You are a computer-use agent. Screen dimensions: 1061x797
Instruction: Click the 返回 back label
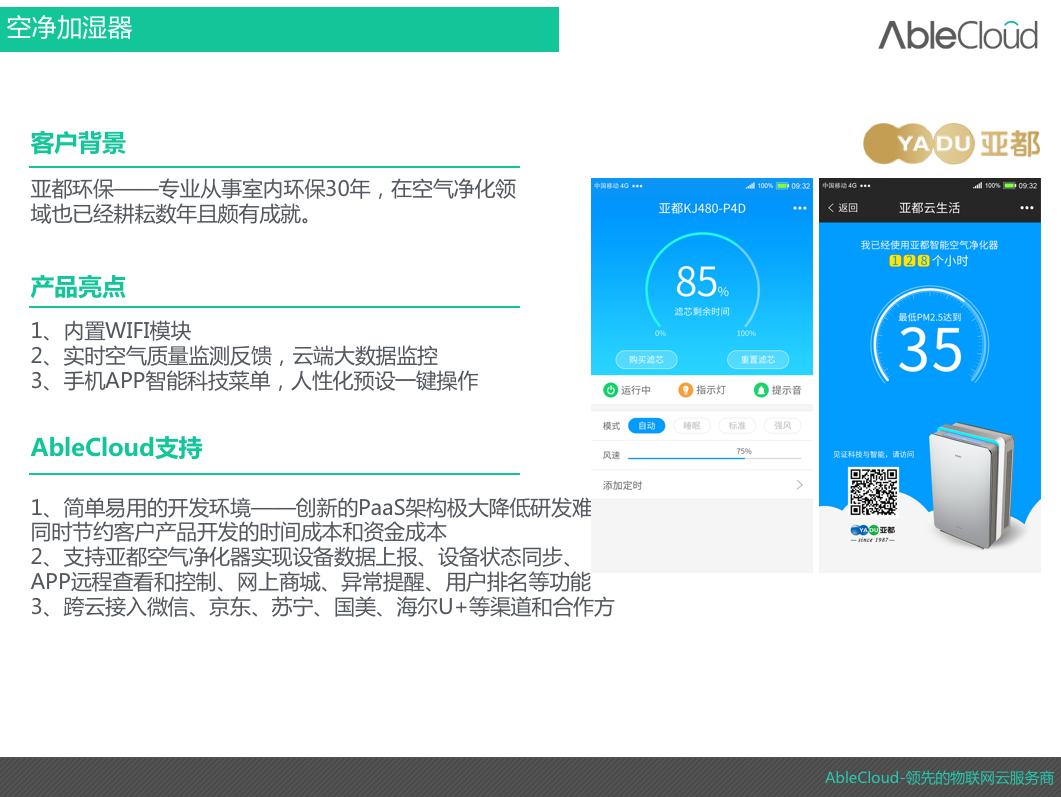click(x=848, y=208)
